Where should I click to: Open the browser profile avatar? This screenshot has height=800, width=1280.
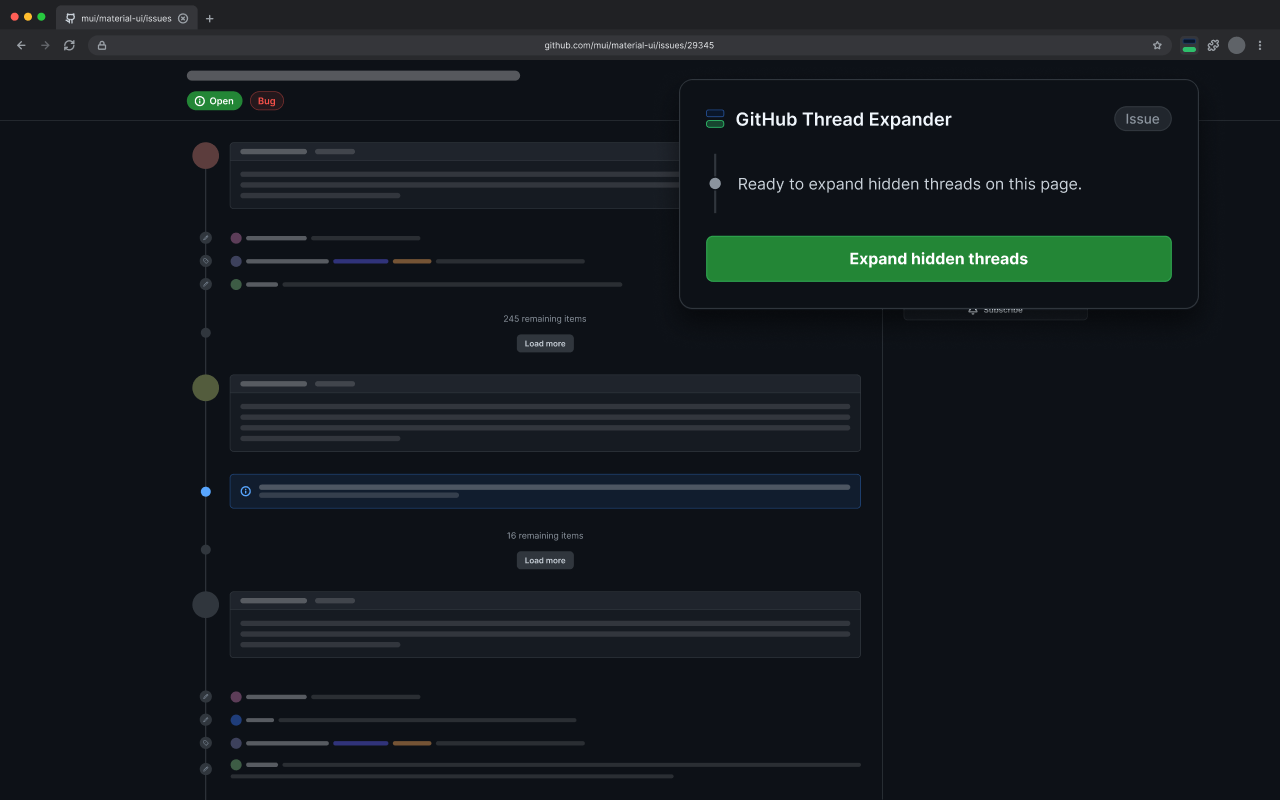pyautogui.click(x=1237, y=45)
